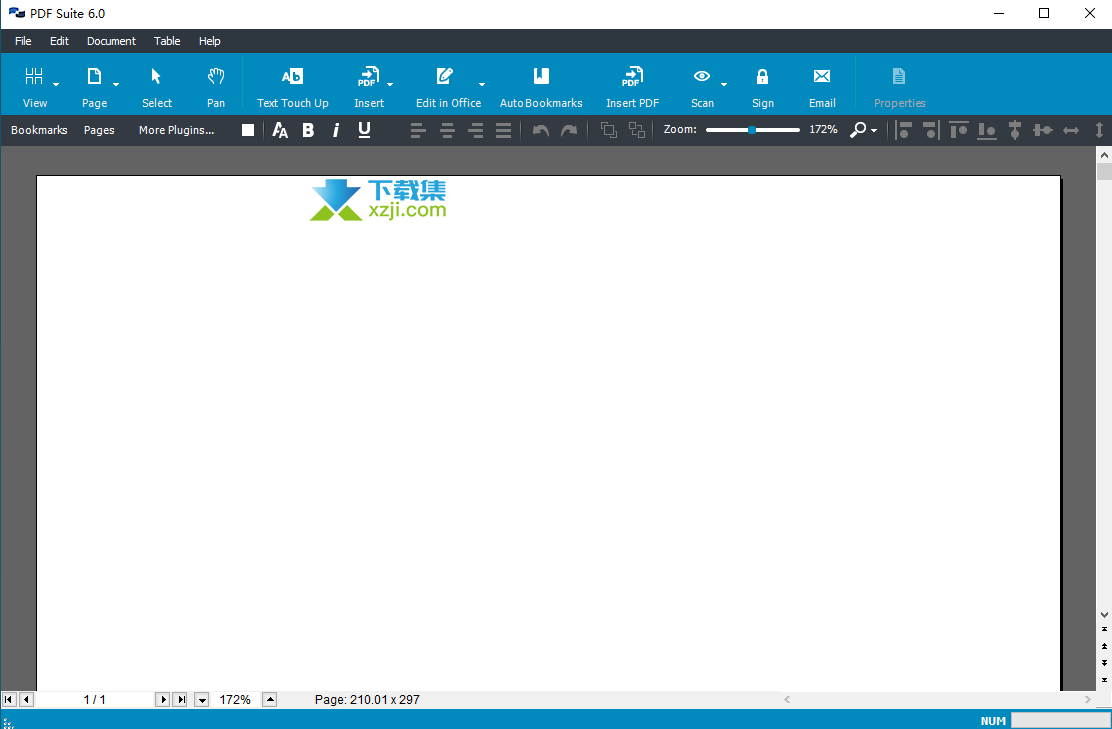This screenshot has width=1112, height=729.
Task: Center objects horizontally icon
Action: pyautogui.click(x=1015, y=130)
